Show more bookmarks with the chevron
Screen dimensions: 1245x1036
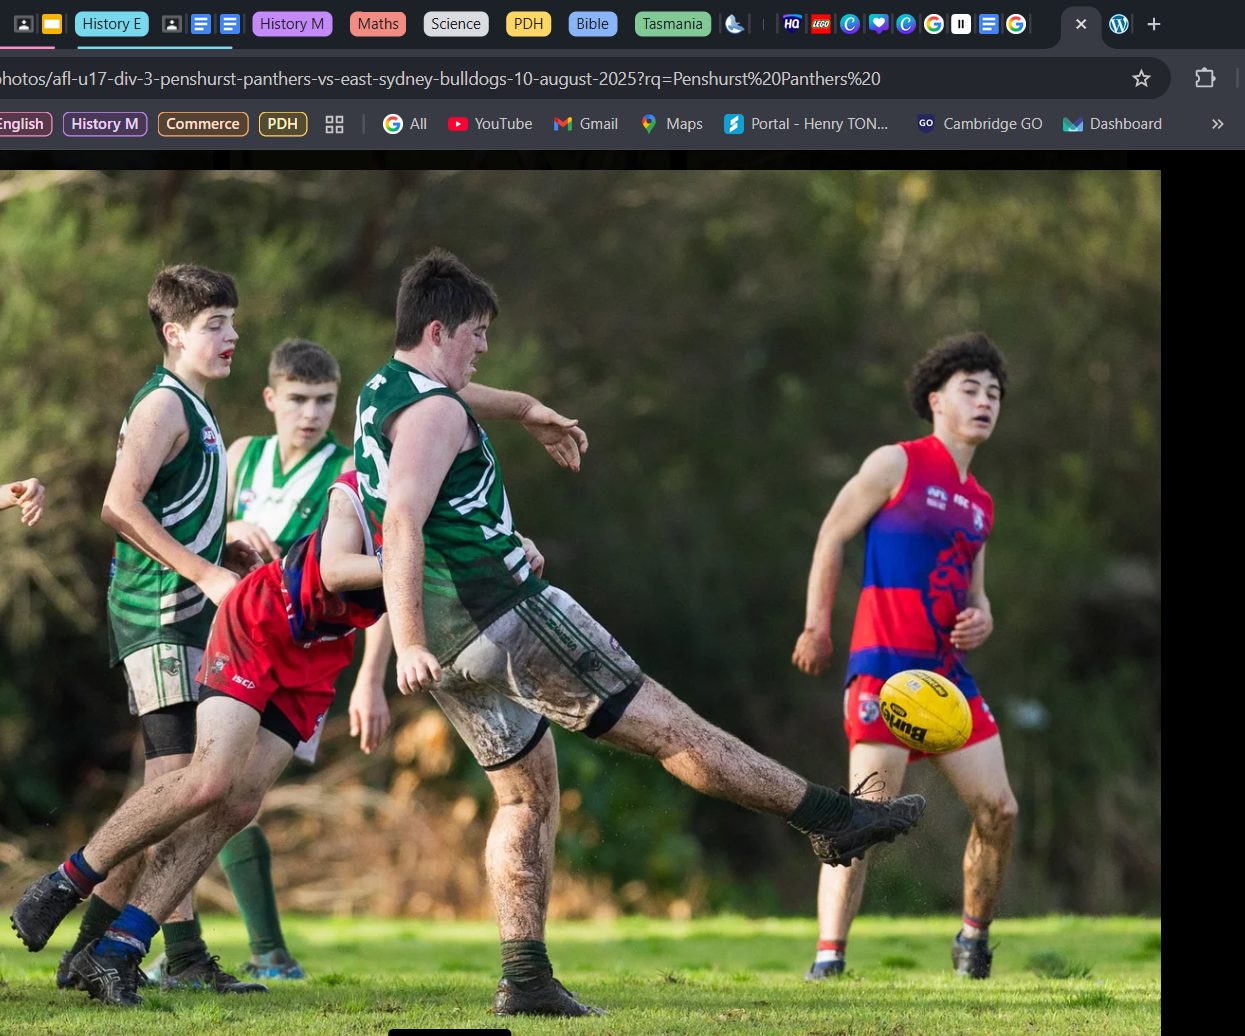tap(1217, 124)
